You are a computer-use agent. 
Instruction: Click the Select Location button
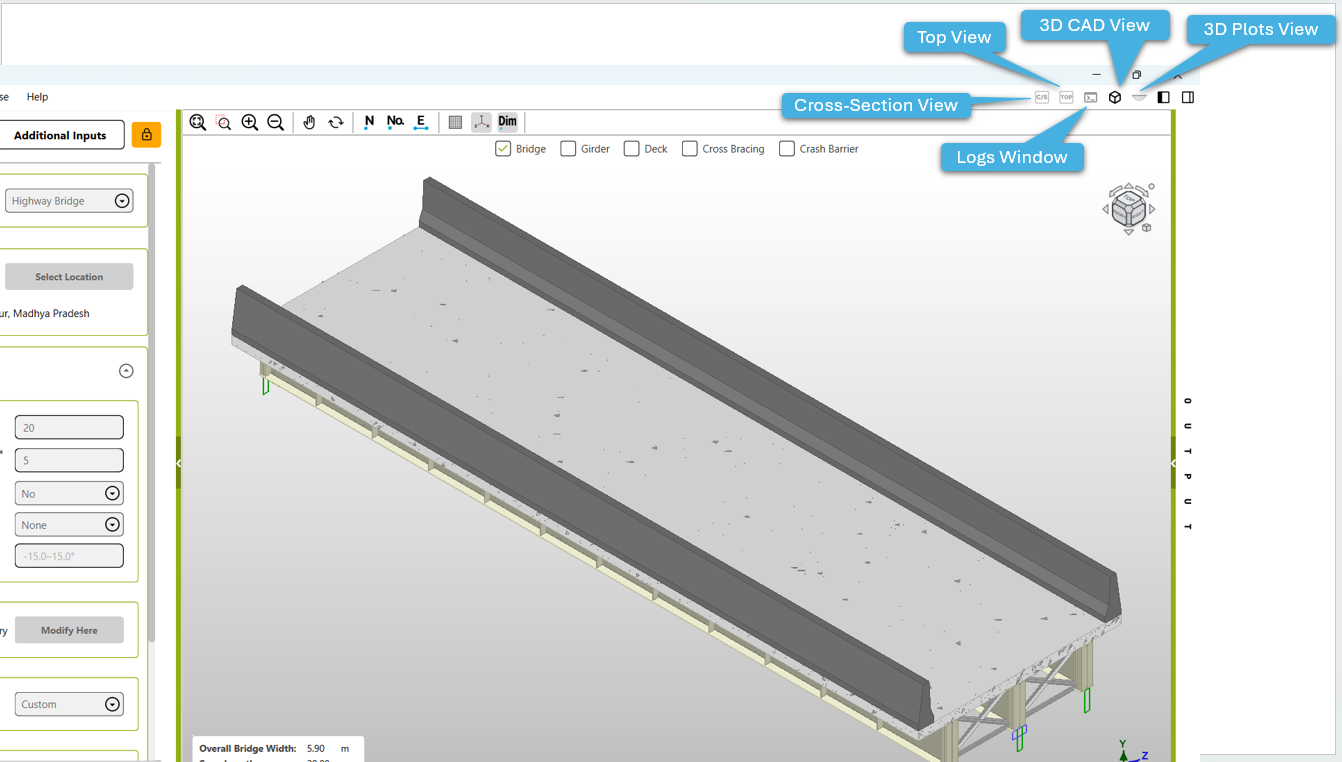(69, 277)
